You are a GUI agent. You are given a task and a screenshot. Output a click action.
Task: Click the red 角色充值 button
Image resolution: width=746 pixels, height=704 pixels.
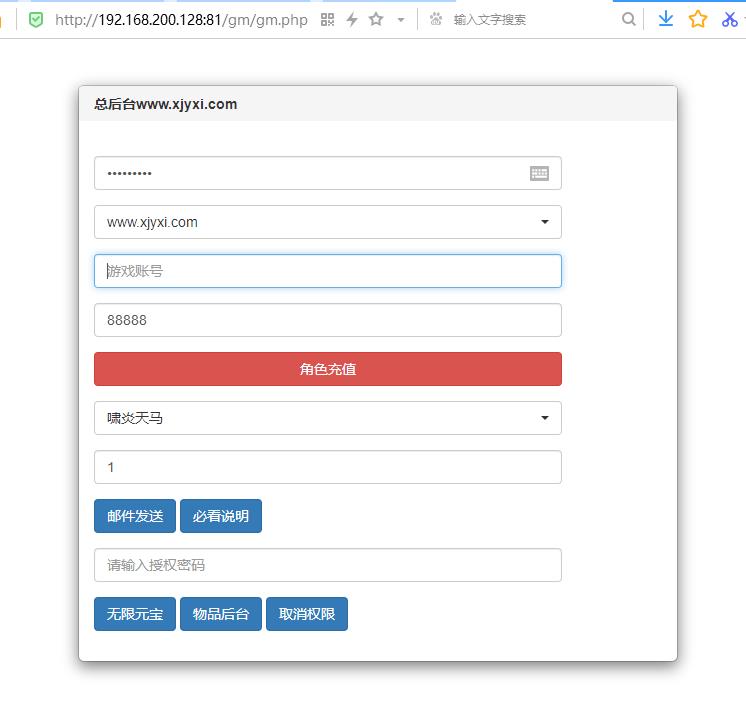[x=327, y=369]
